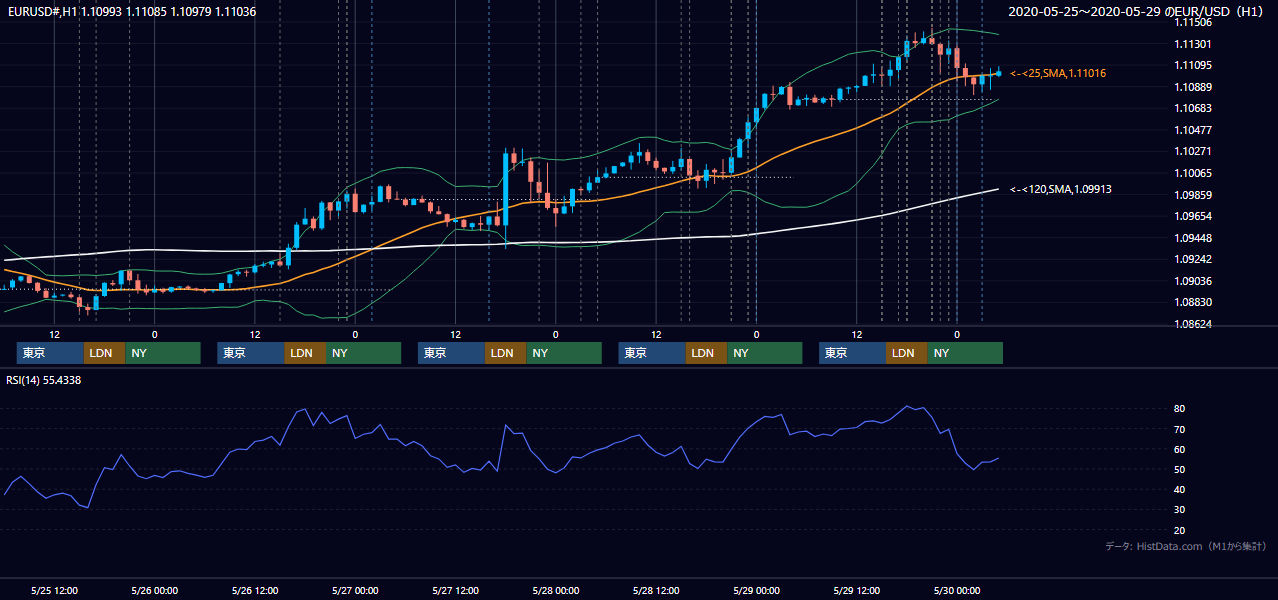Select the 25 SMA 1.11016 label

coord(1058,73)
